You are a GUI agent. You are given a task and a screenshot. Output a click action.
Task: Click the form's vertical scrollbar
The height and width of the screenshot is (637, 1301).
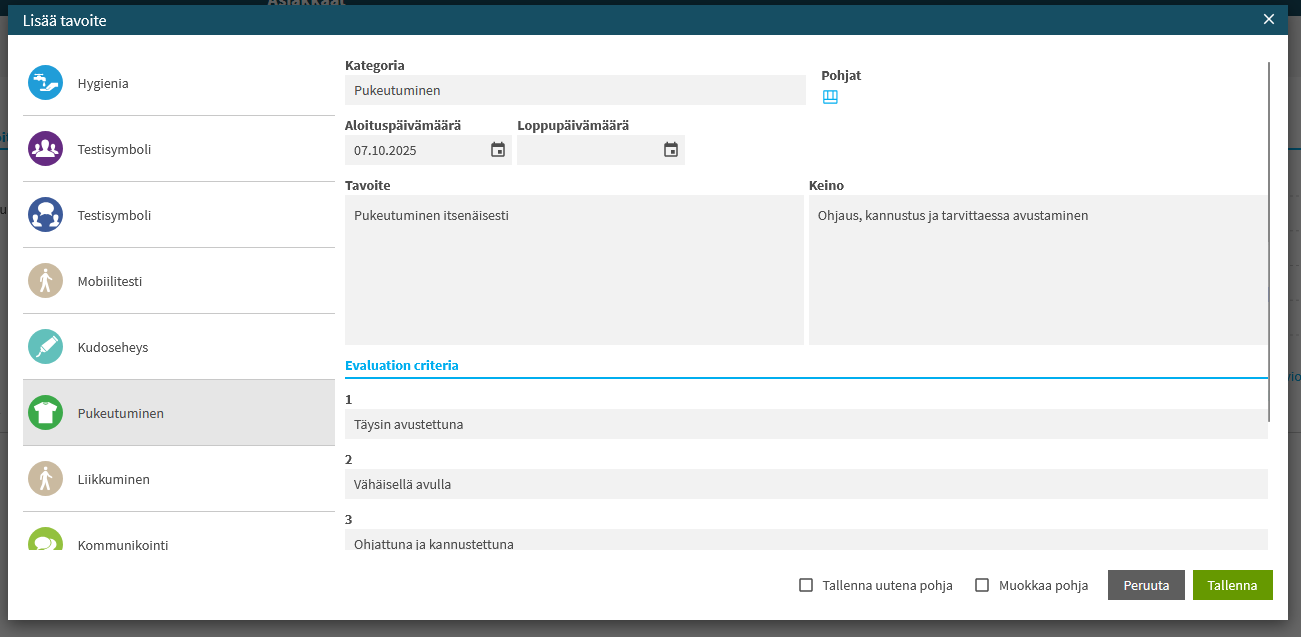click(x=1269, y=240)
